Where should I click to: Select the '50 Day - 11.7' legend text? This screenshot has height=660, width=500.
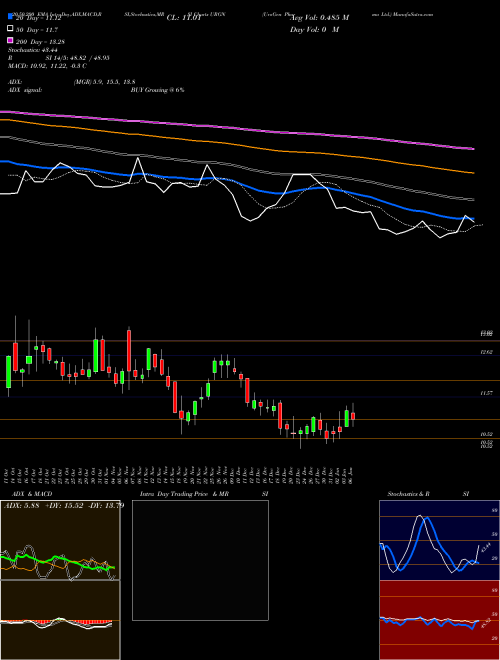[x=37, y=30]
